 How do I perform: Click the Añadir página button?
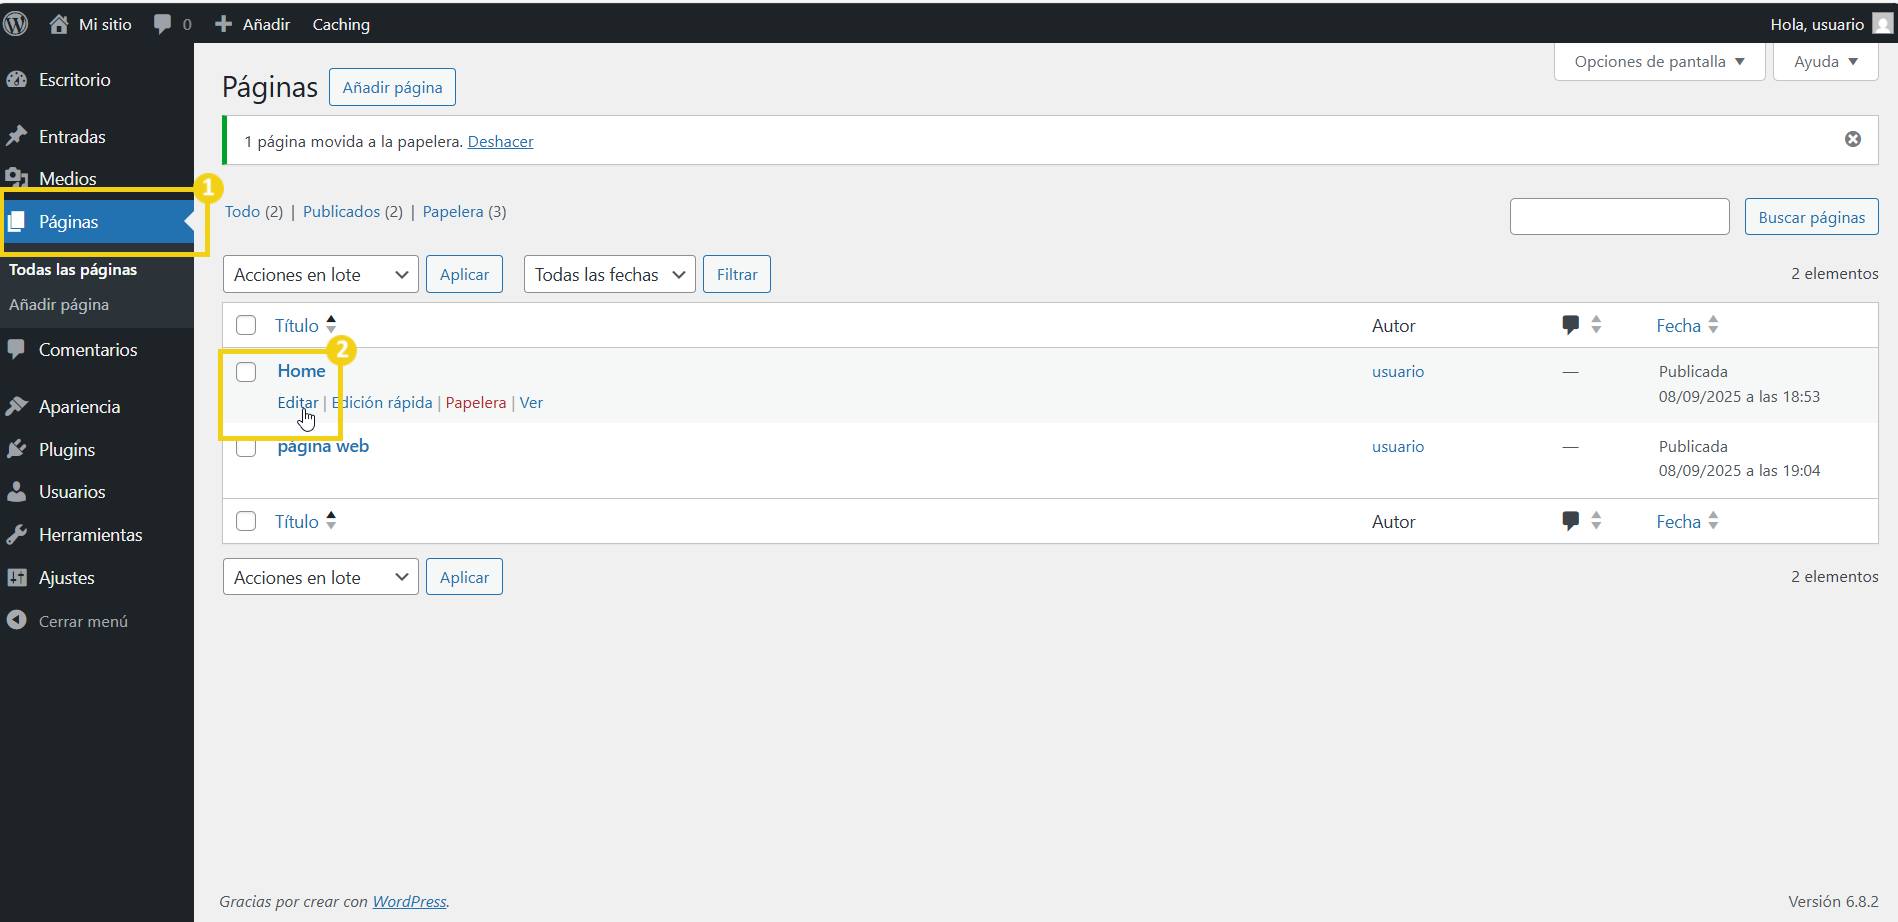point(392,88)
